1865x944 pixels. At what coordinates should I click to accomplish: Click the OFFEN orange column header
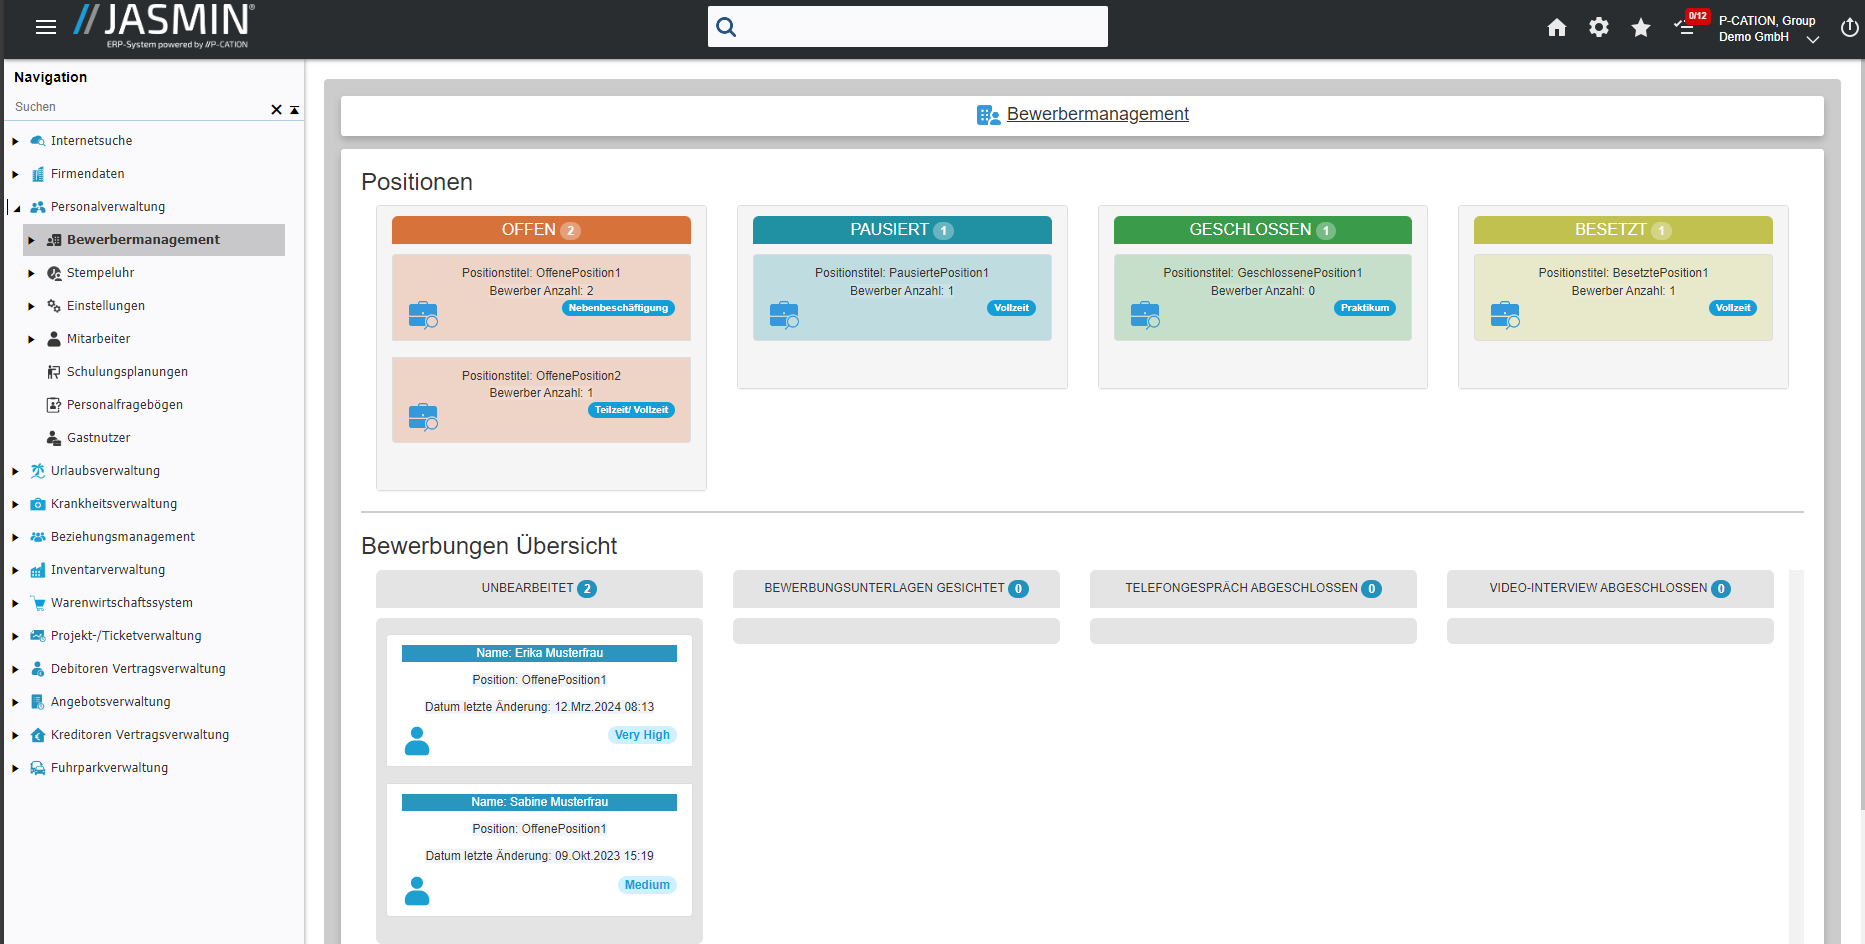541,230
